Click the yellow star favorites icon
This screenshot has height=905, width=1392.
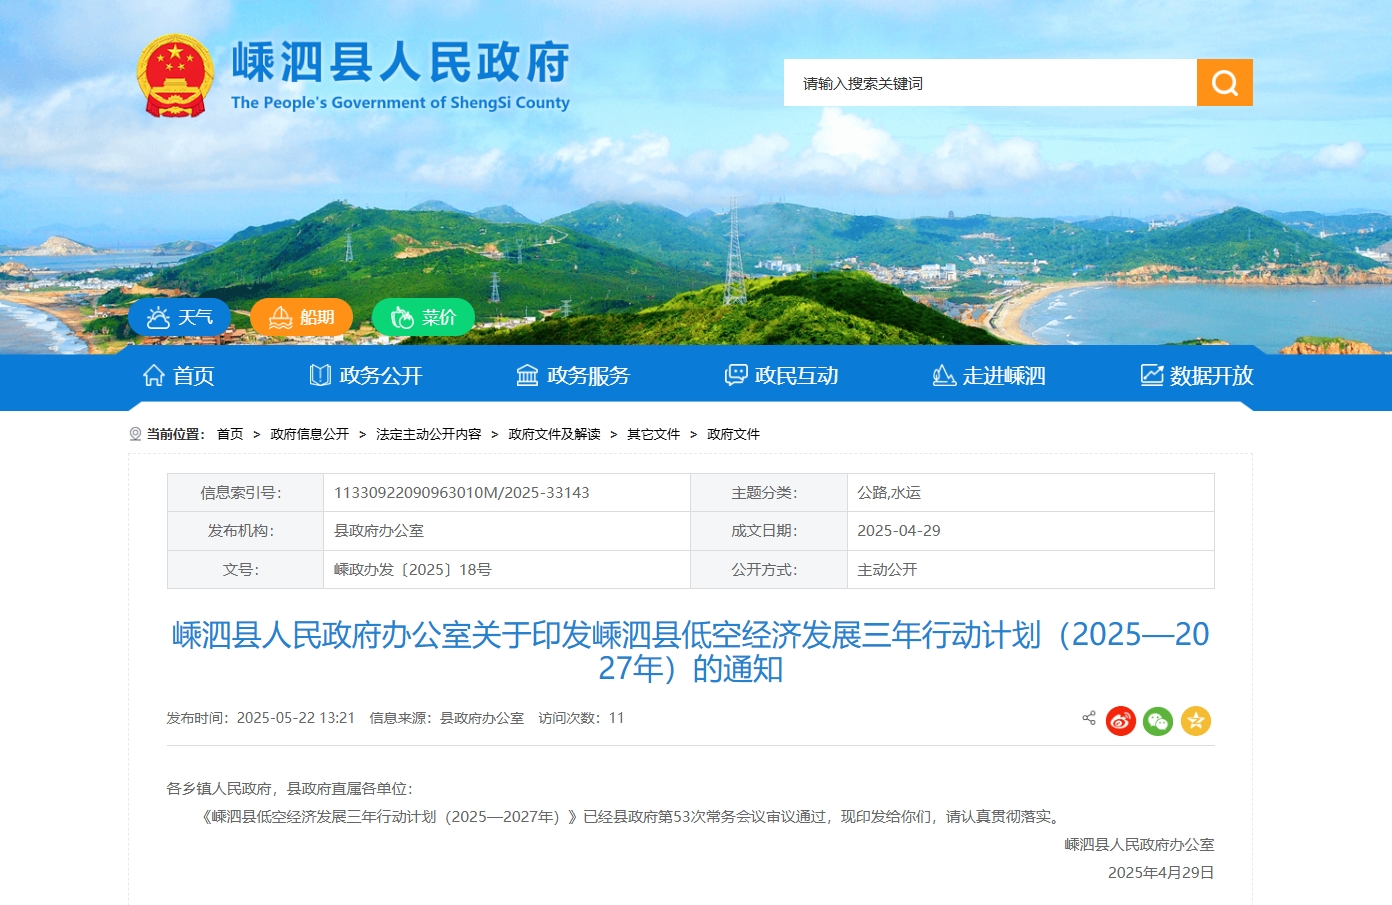[1195, 721]
